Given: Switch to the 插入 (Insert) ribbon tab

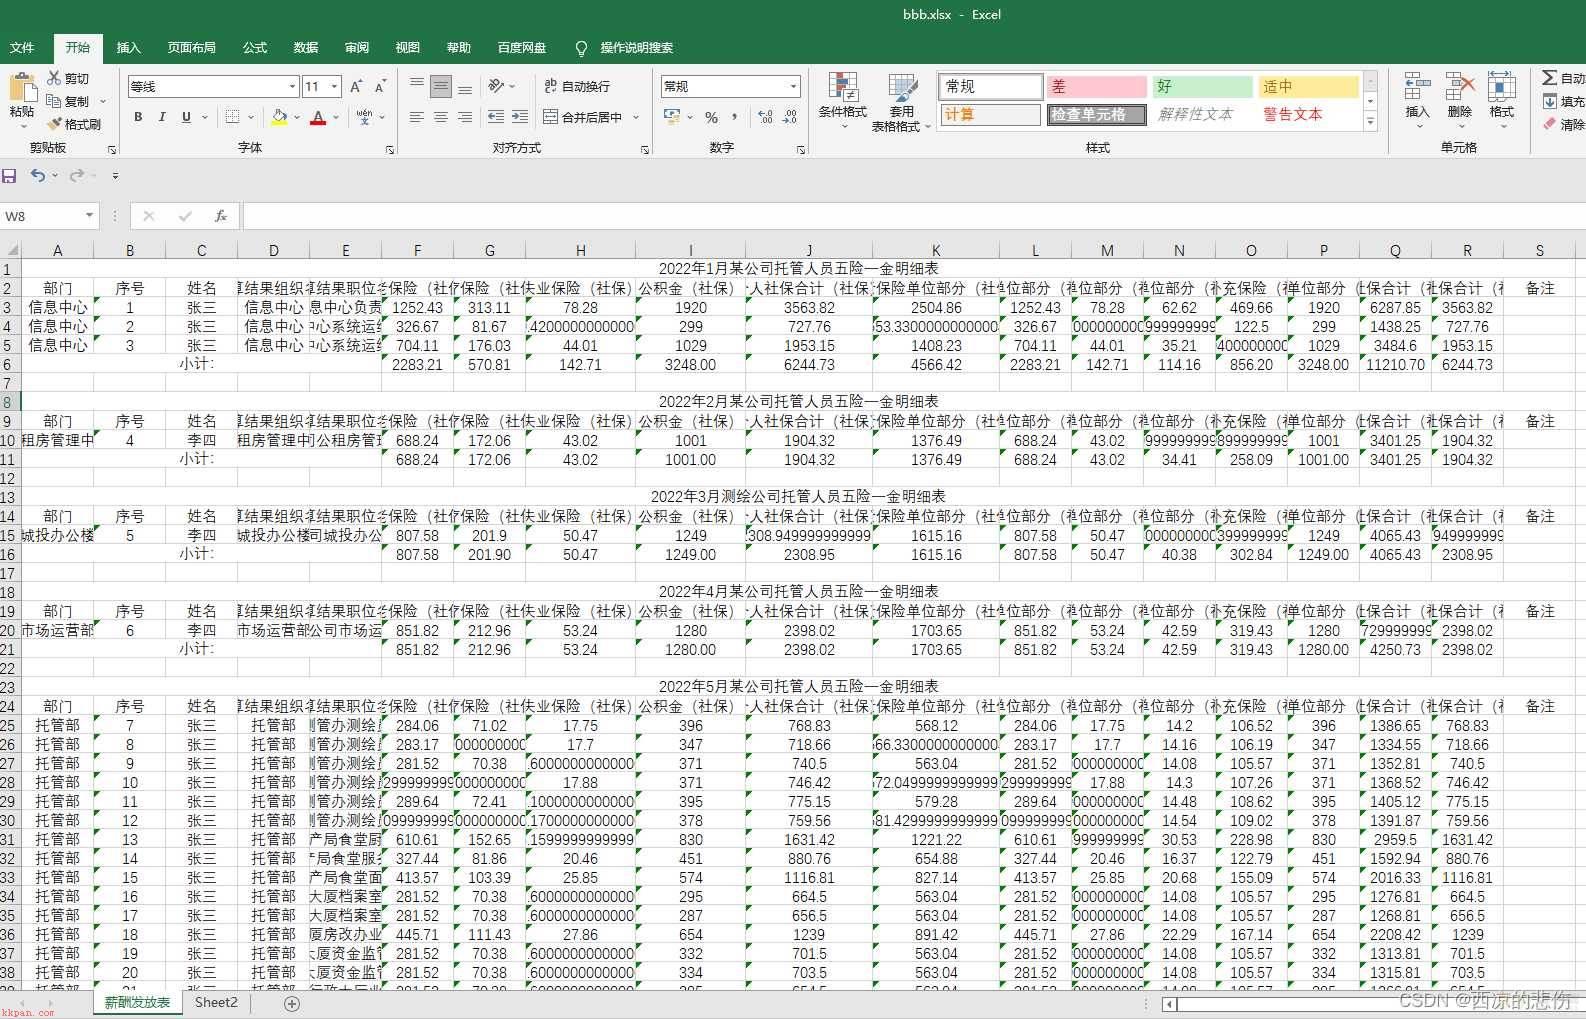Looking at the screenshot, I should 129,47.
